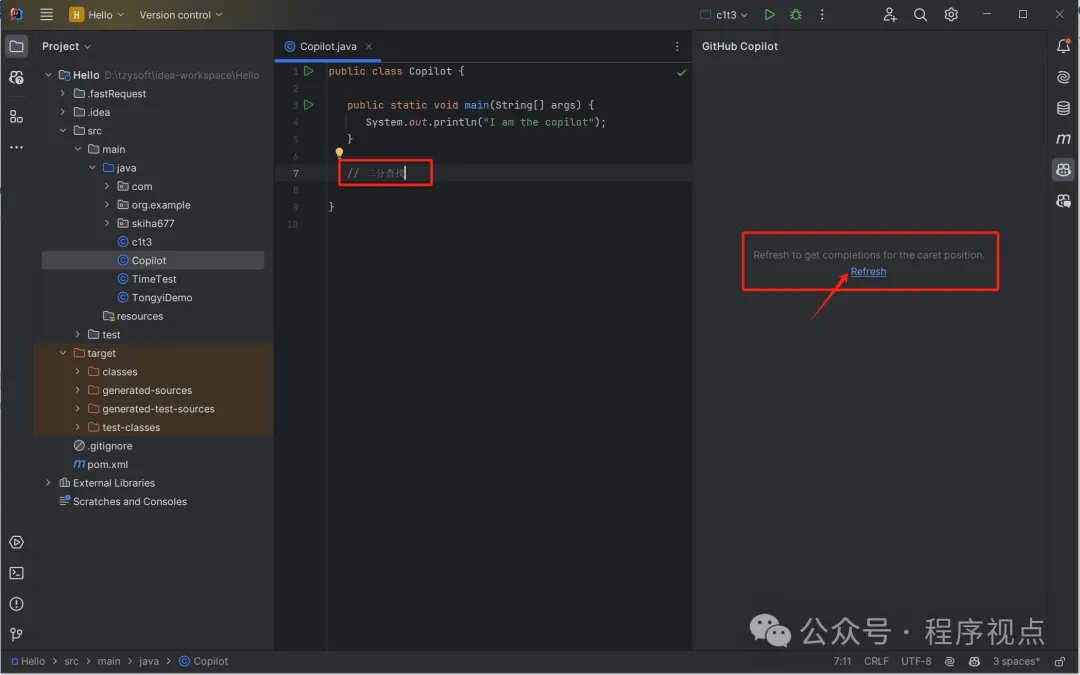Click the println line in editor

[486, 122]
